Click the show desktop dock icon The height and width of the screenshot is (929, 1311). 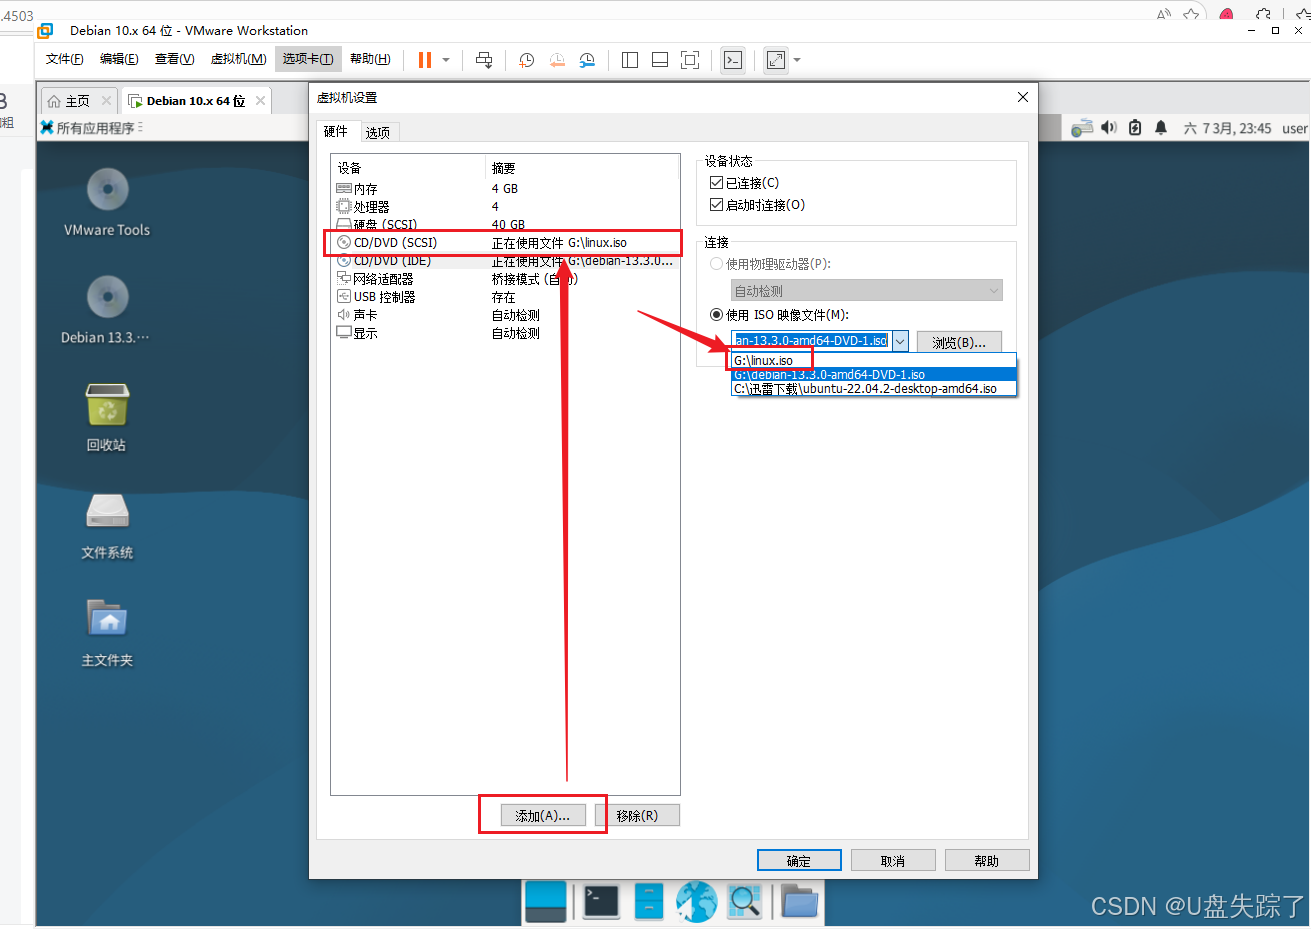pos(546,901)
